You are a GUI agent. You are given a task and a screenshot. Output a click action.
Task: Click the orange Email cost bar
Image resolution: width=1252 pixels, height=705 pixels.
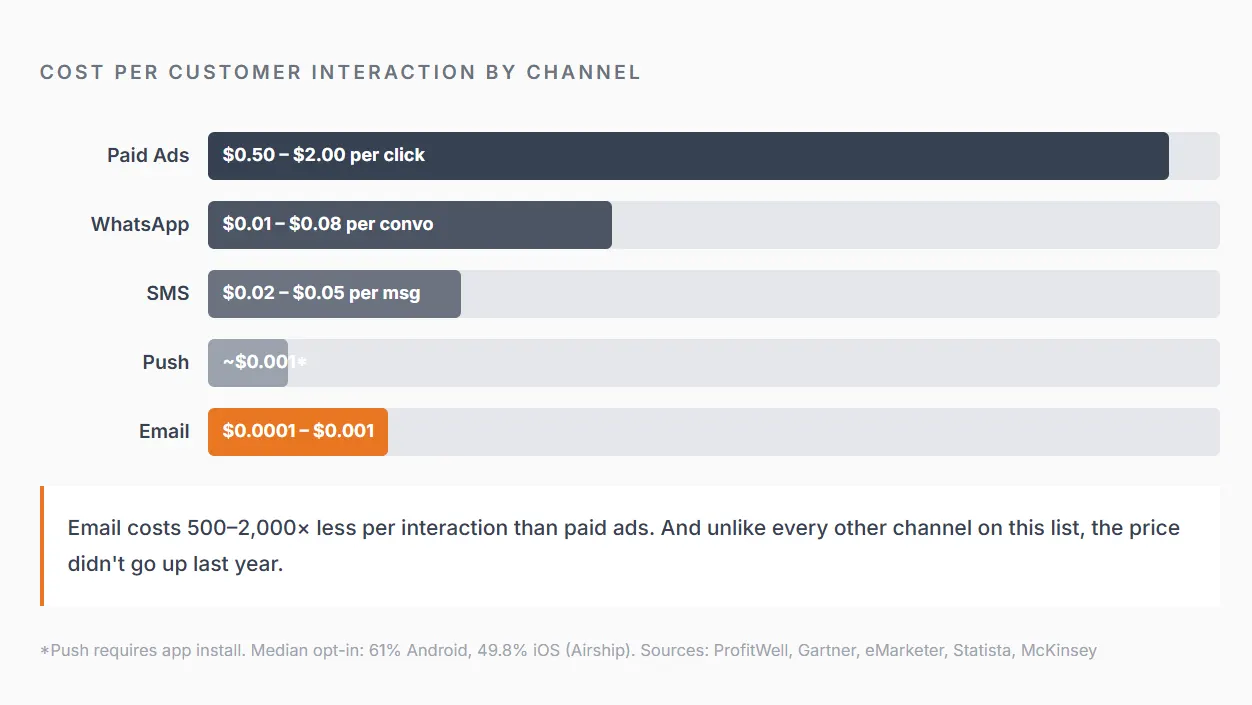point(298,432)
